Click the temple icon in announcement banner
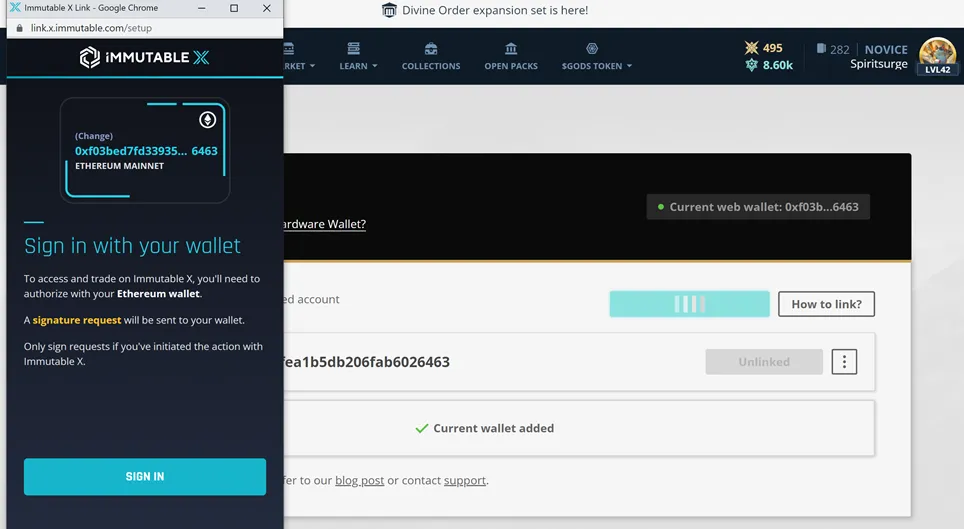 [389, 10]
